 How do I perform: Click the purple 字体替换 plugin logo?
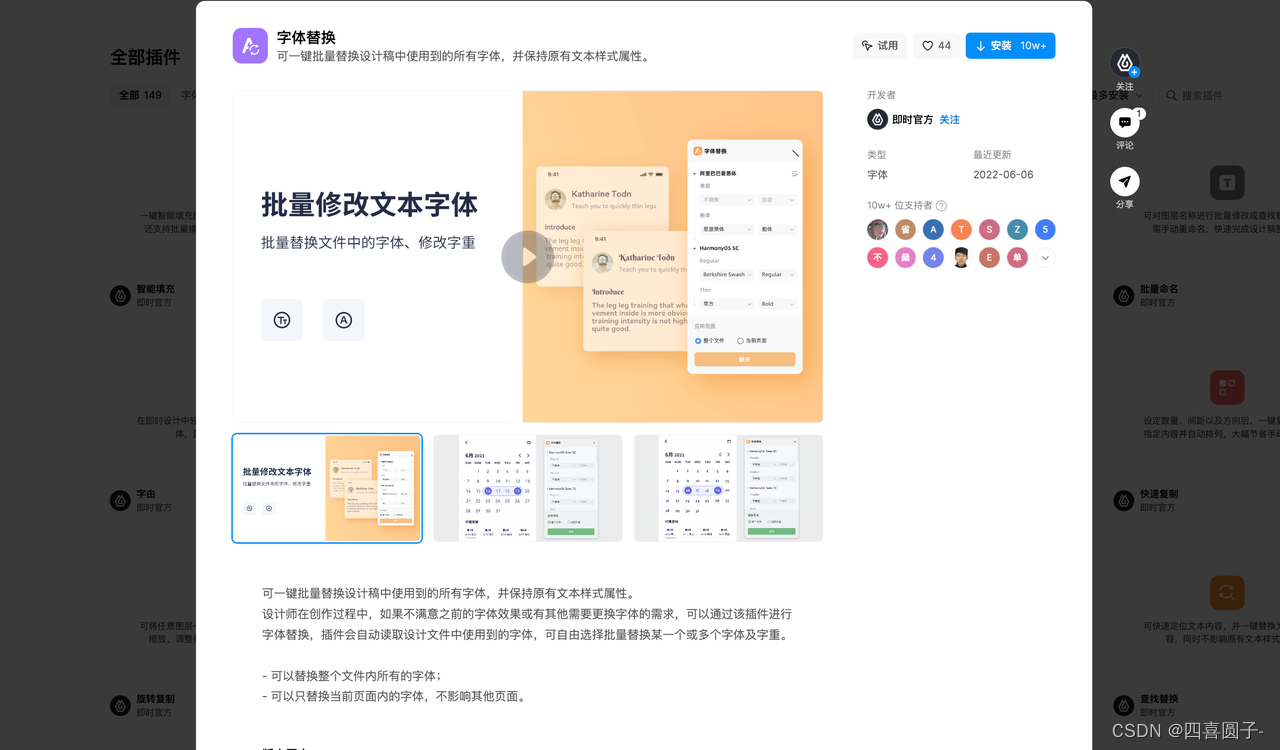click(x=250, y=46)
